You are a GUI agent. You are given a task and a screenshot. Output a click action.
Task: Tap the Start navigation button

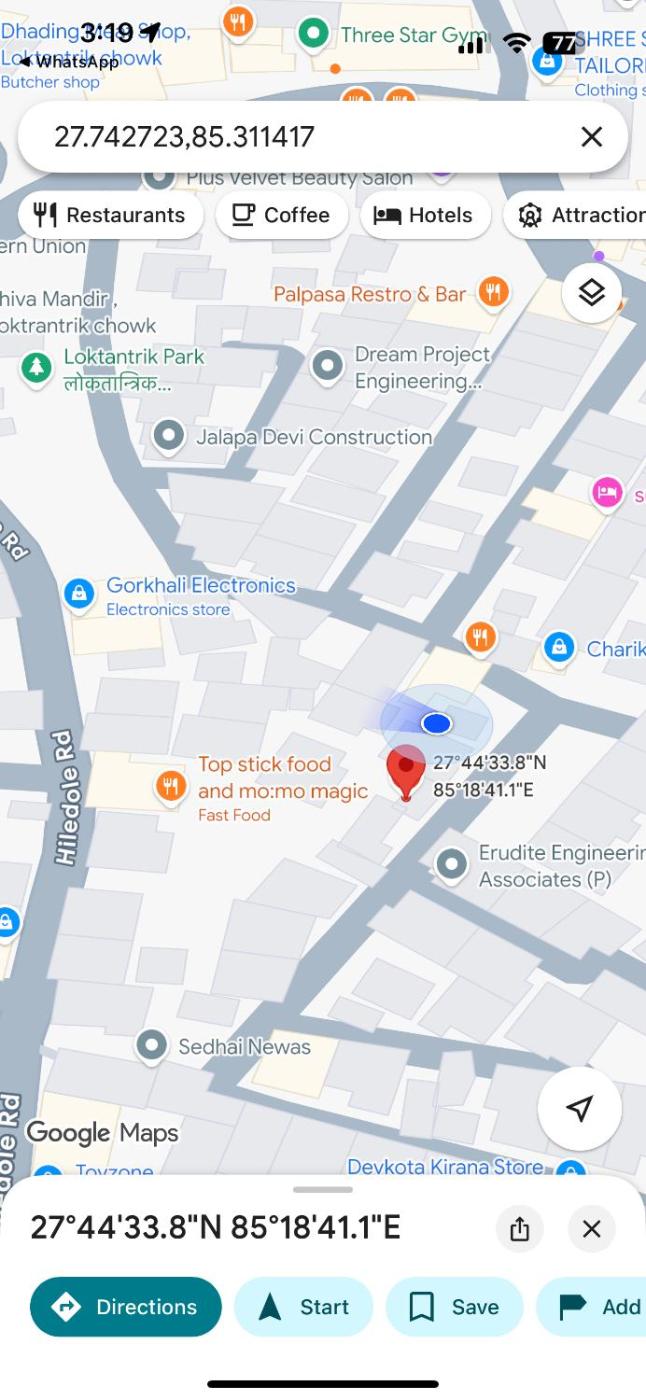point(304,1307)
